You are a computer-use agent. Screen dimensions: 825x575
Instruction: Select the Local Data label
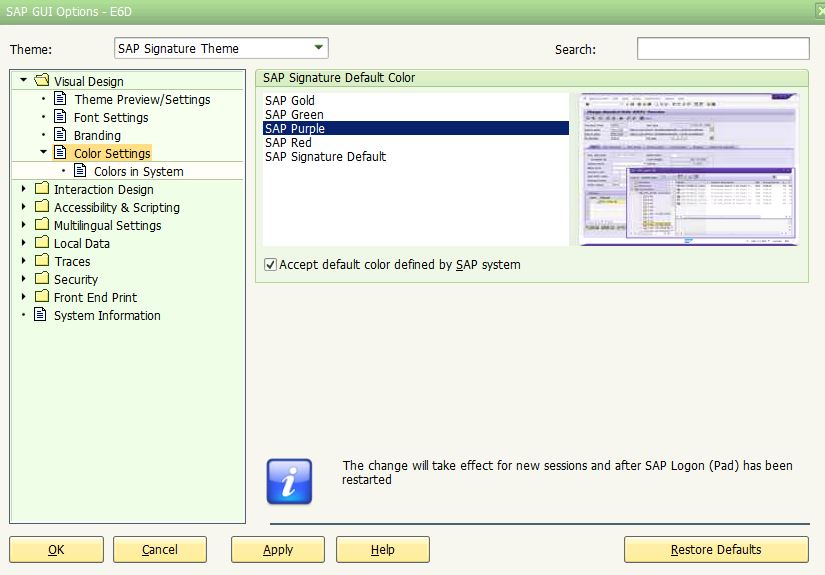pyautogui.click(x=82, y=243)
